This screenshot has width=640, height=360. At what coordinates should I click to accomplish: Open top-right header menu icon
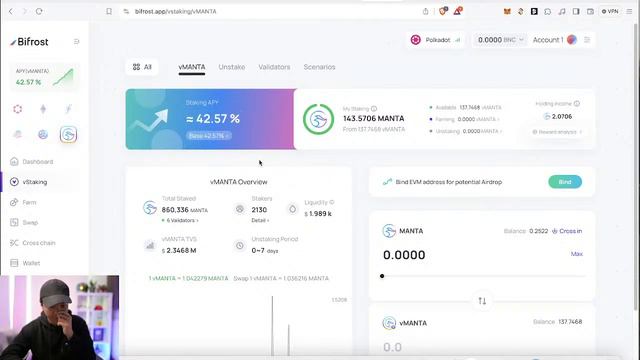587,40
